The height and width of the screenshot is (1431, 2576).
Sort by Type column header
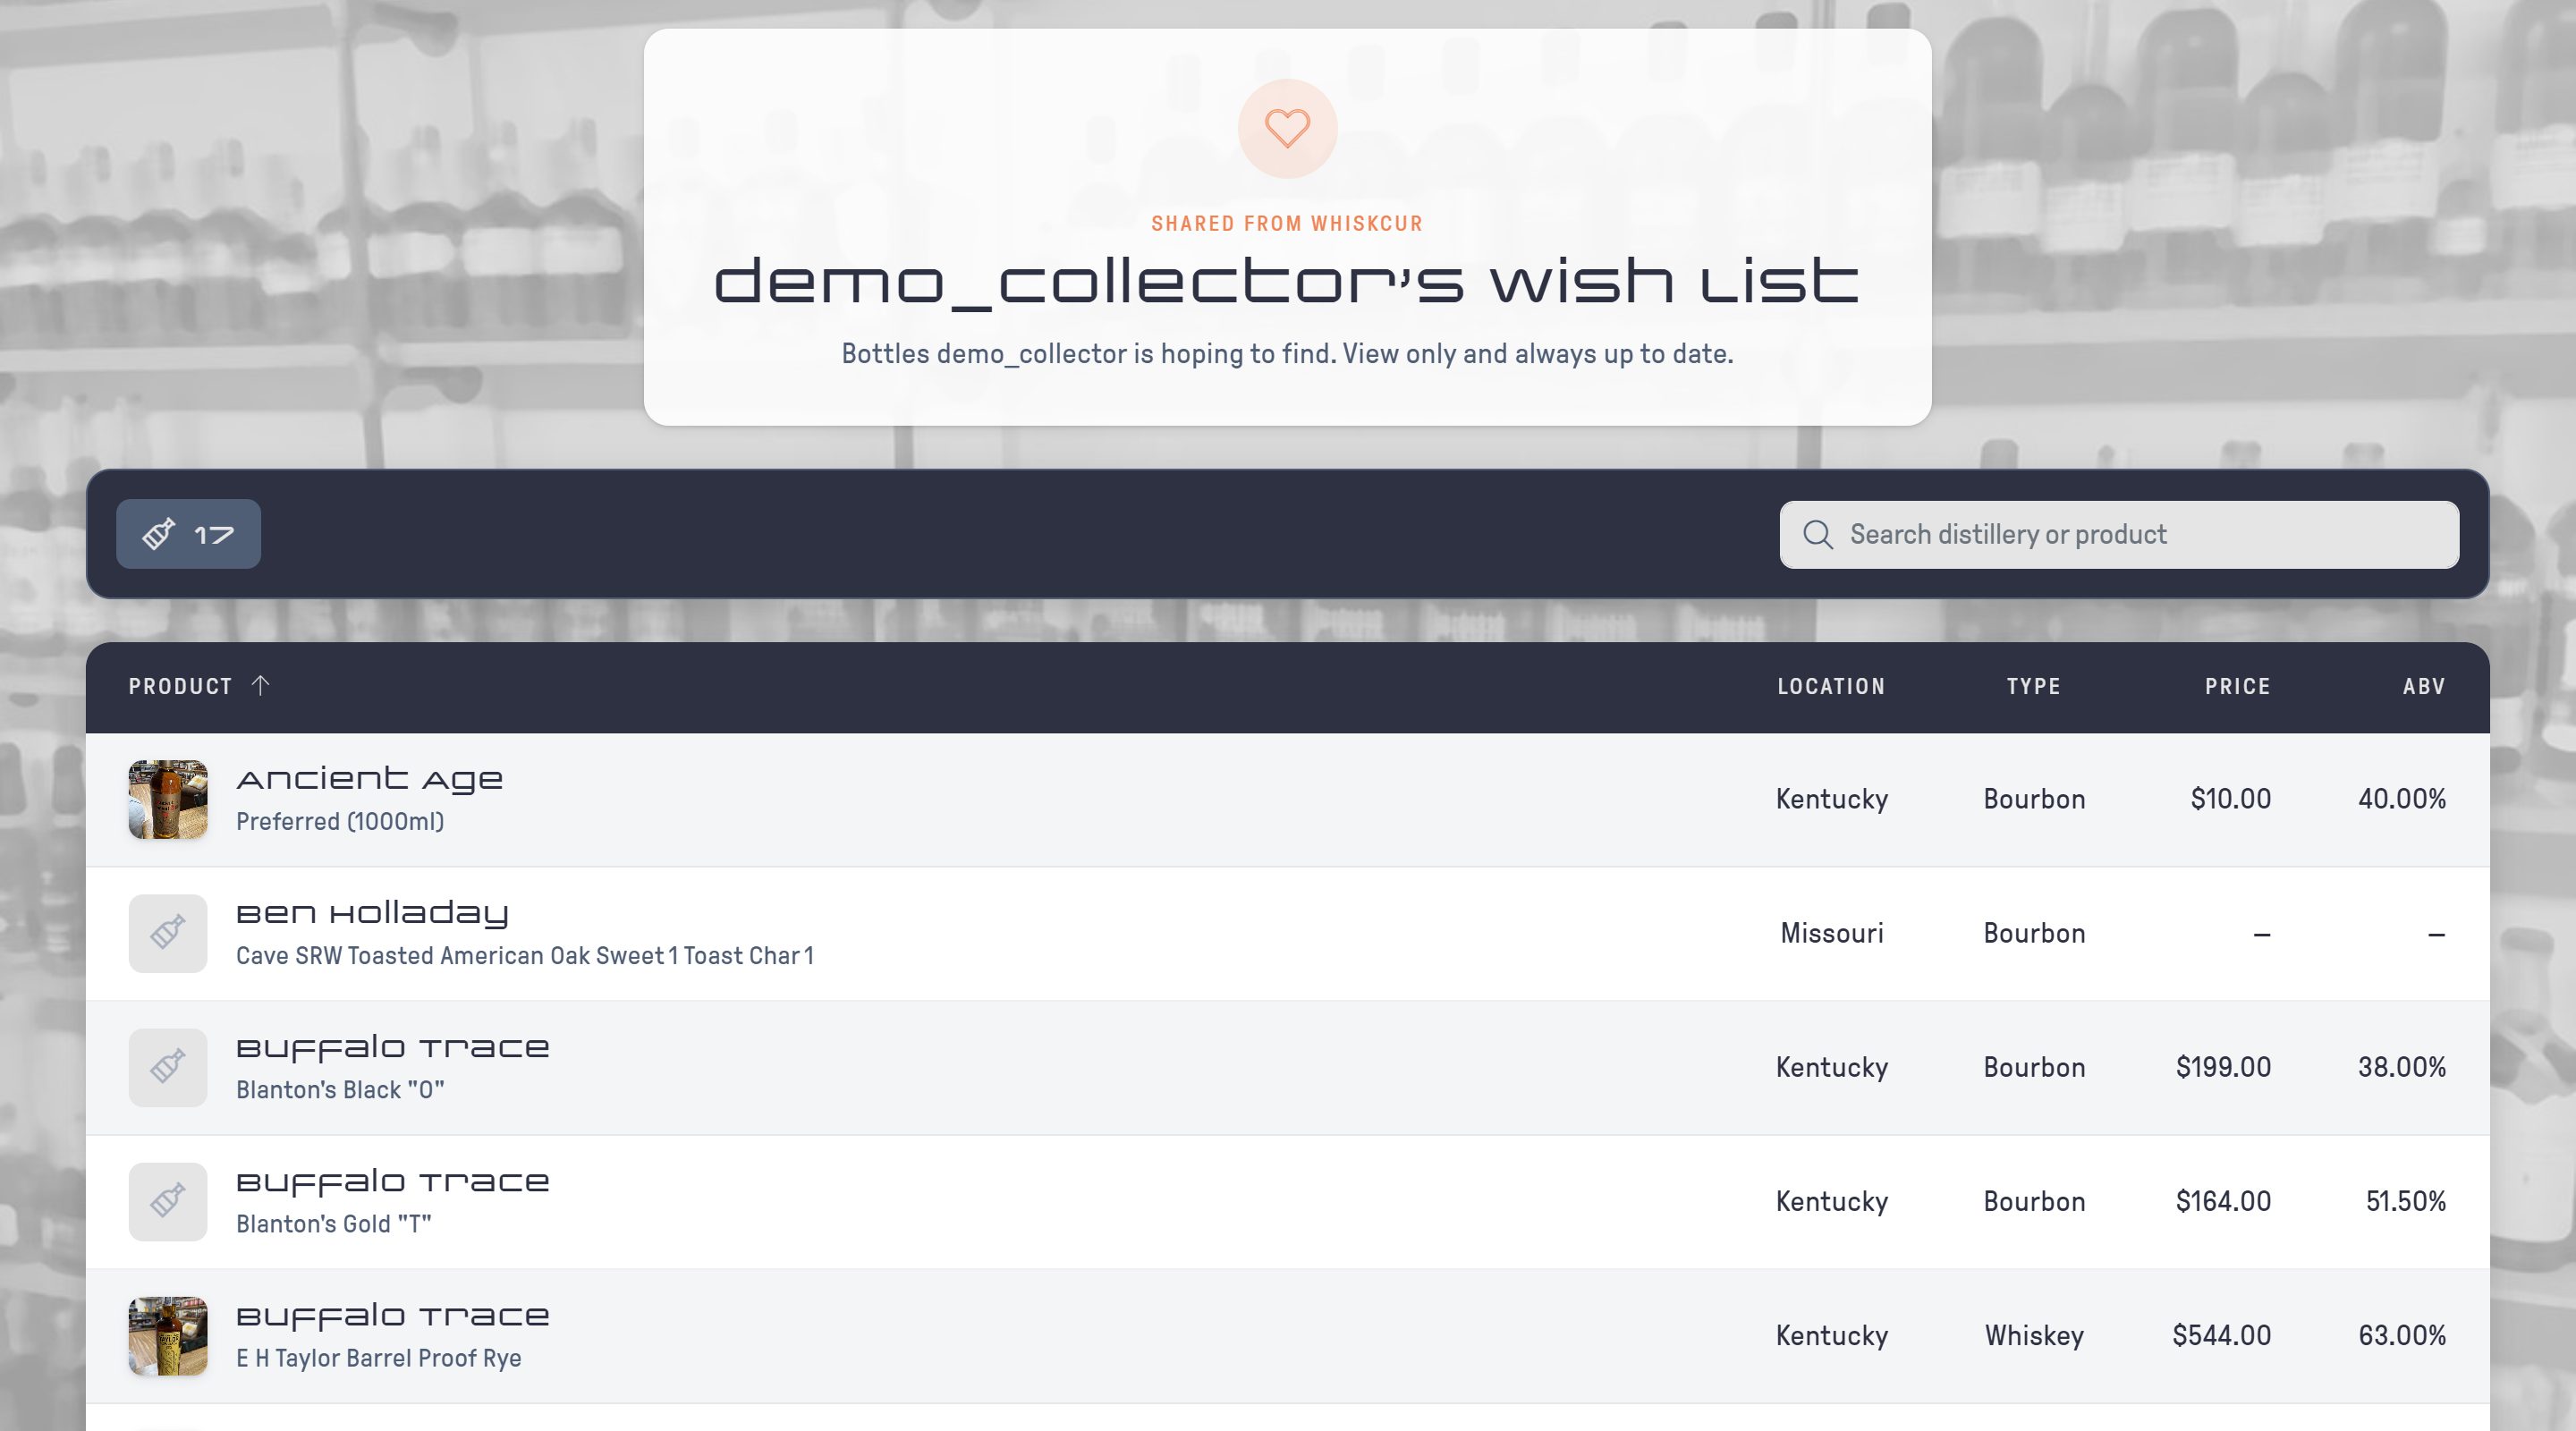[x=2033, y=686]
